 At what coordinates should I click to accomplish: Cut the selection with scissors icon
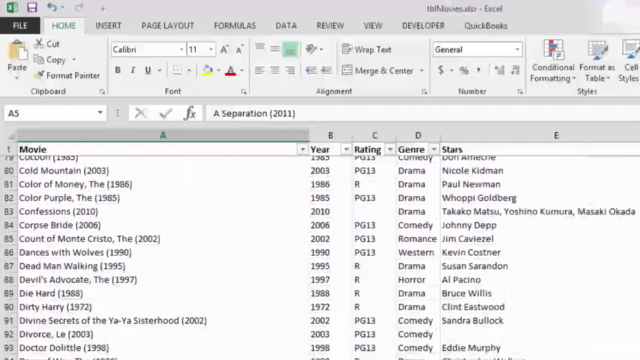coord(39,44)
